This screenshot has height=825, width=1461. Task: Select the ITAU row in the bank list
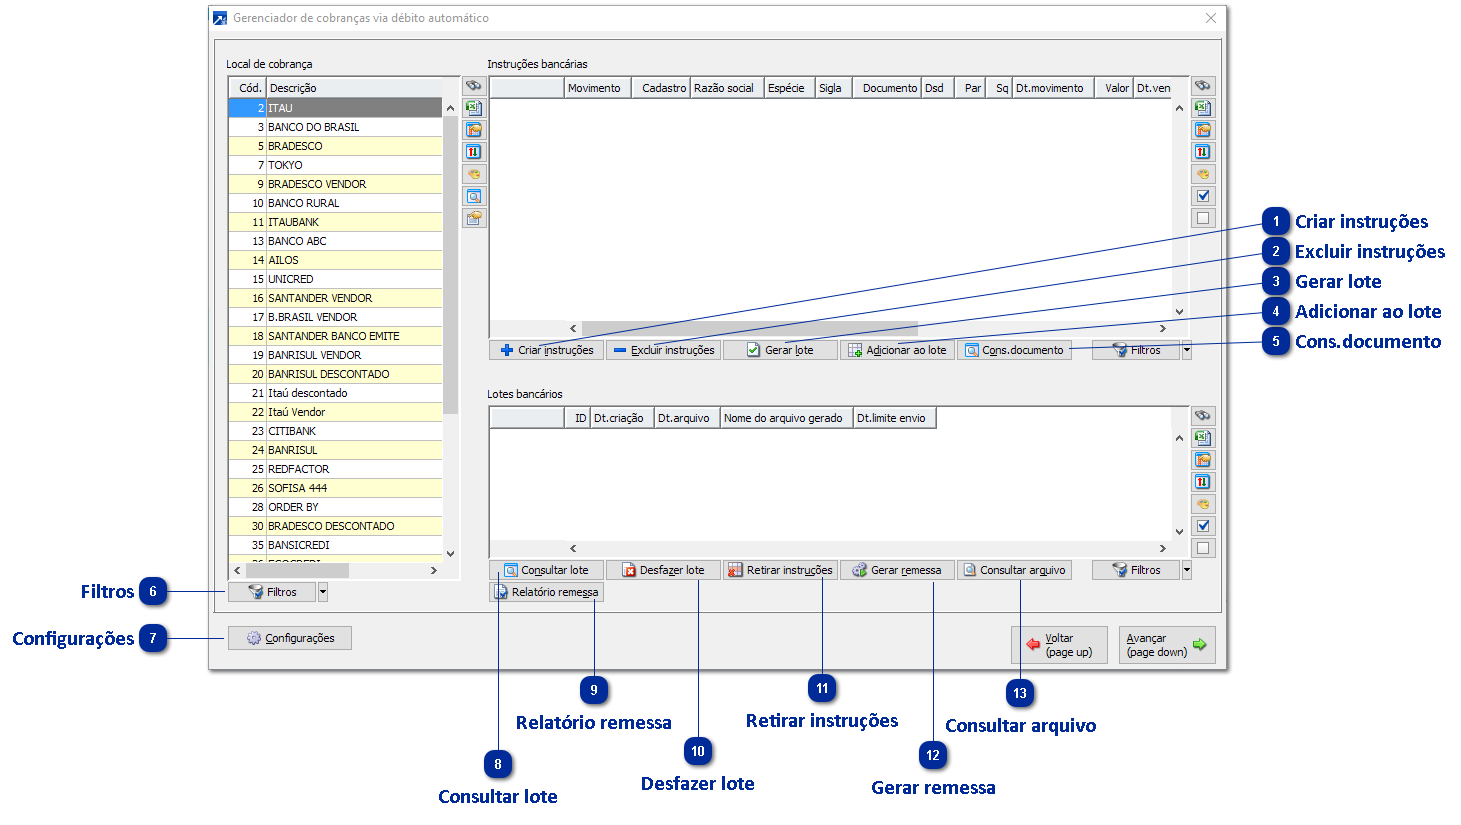(x=335, y=108)
